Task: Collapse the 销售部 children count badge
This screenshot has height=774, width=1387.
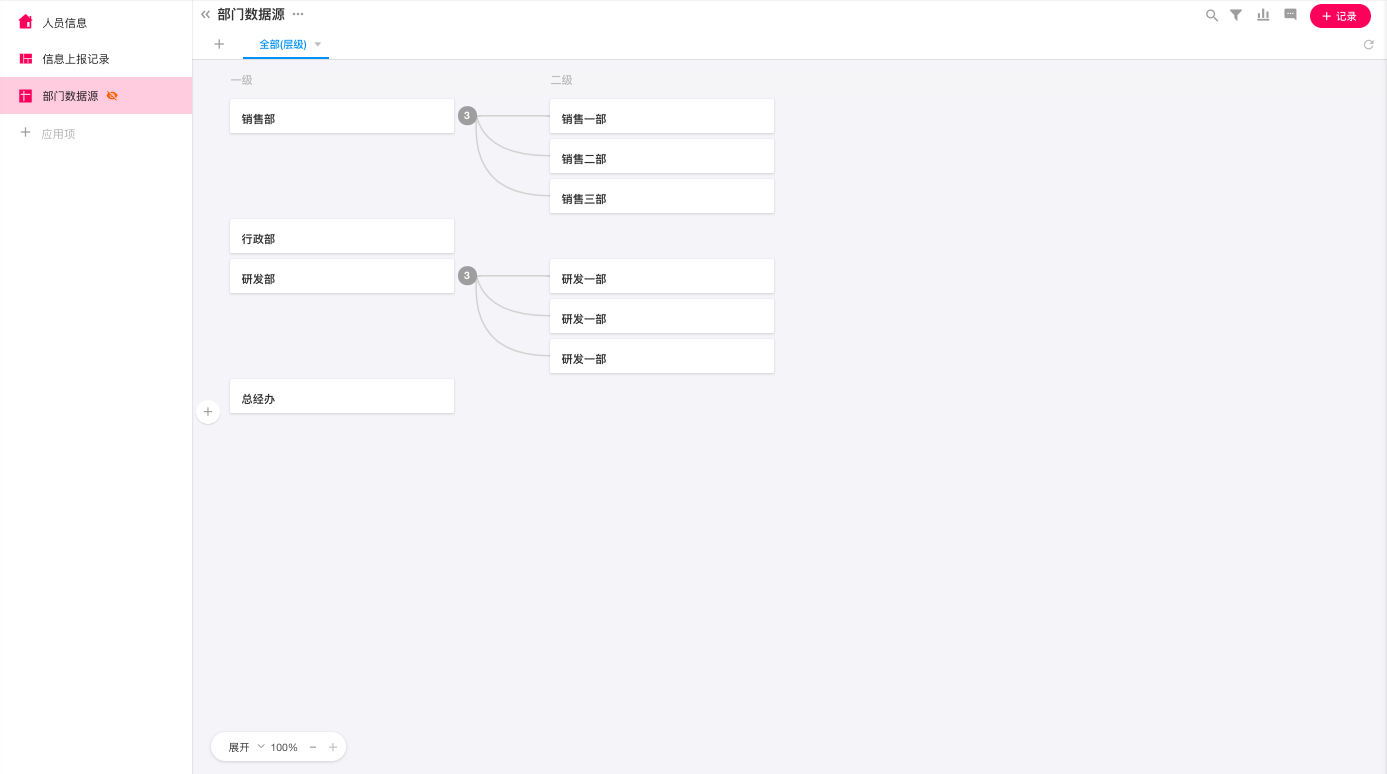Action: click(x=467, y=116)
